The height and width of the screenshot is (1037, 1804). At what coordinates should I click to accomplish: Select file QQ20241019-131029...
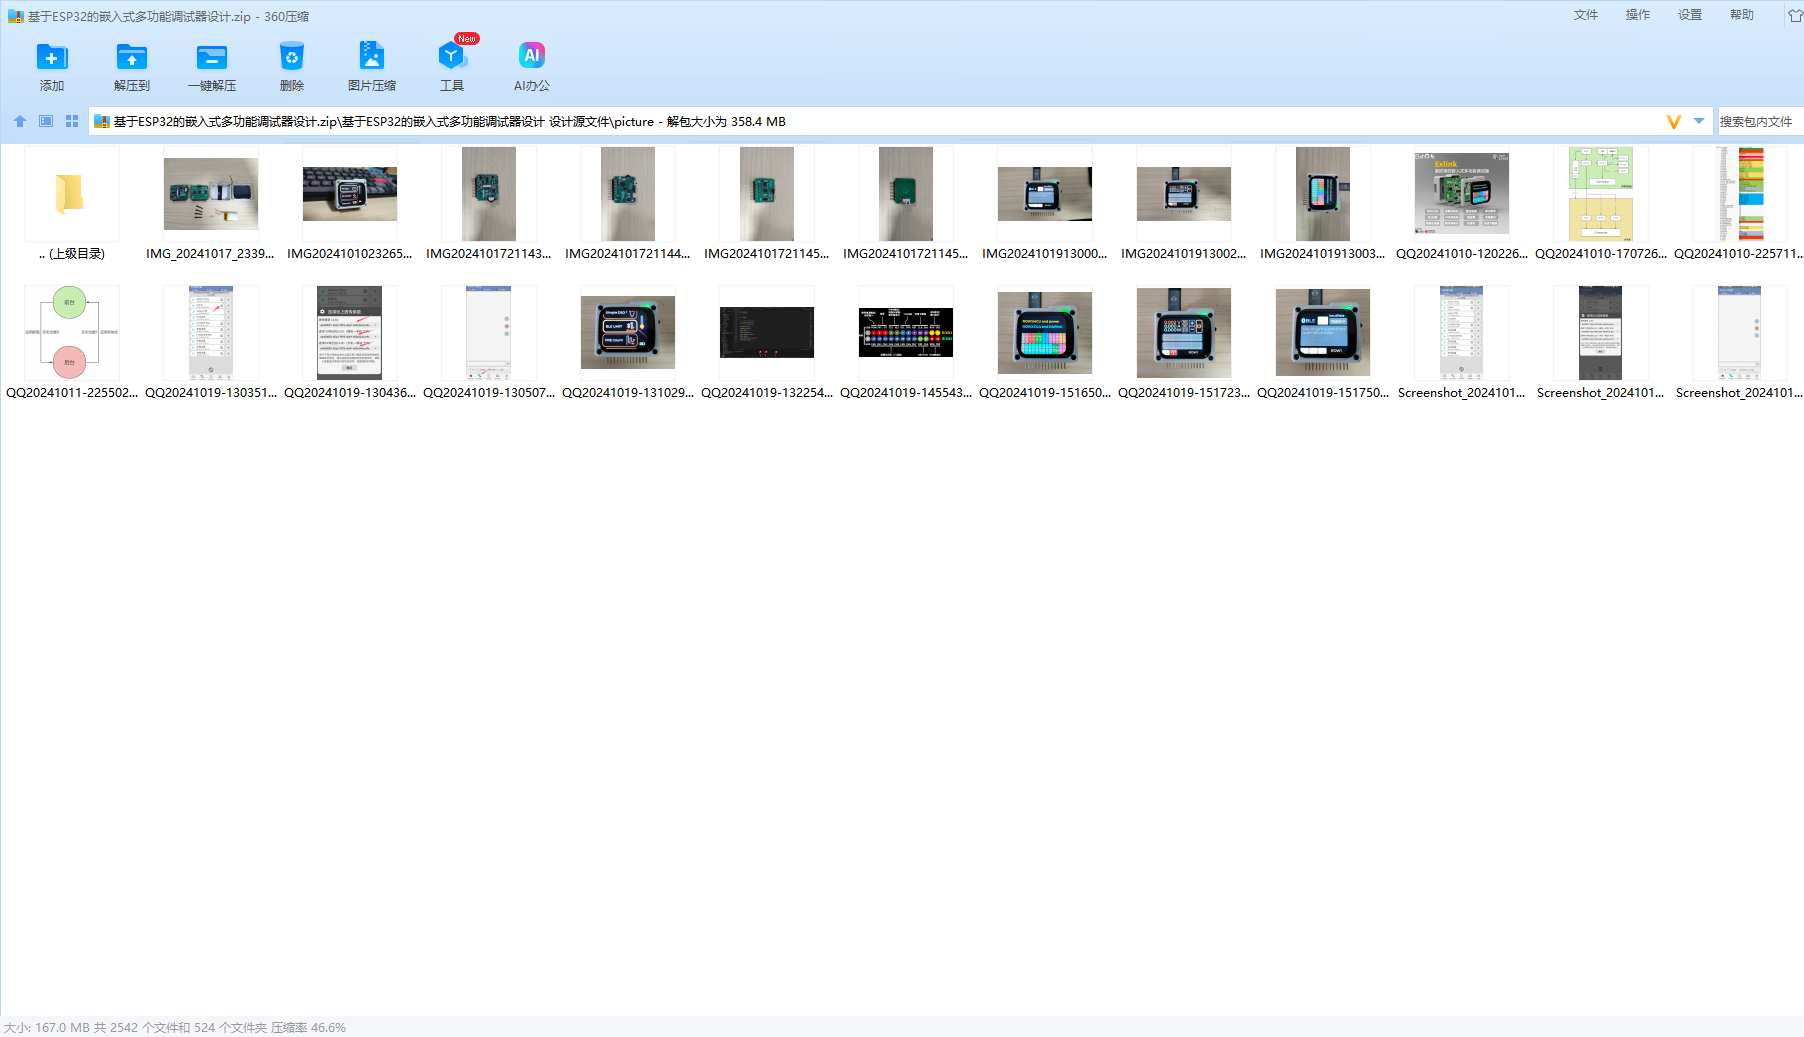627,343
